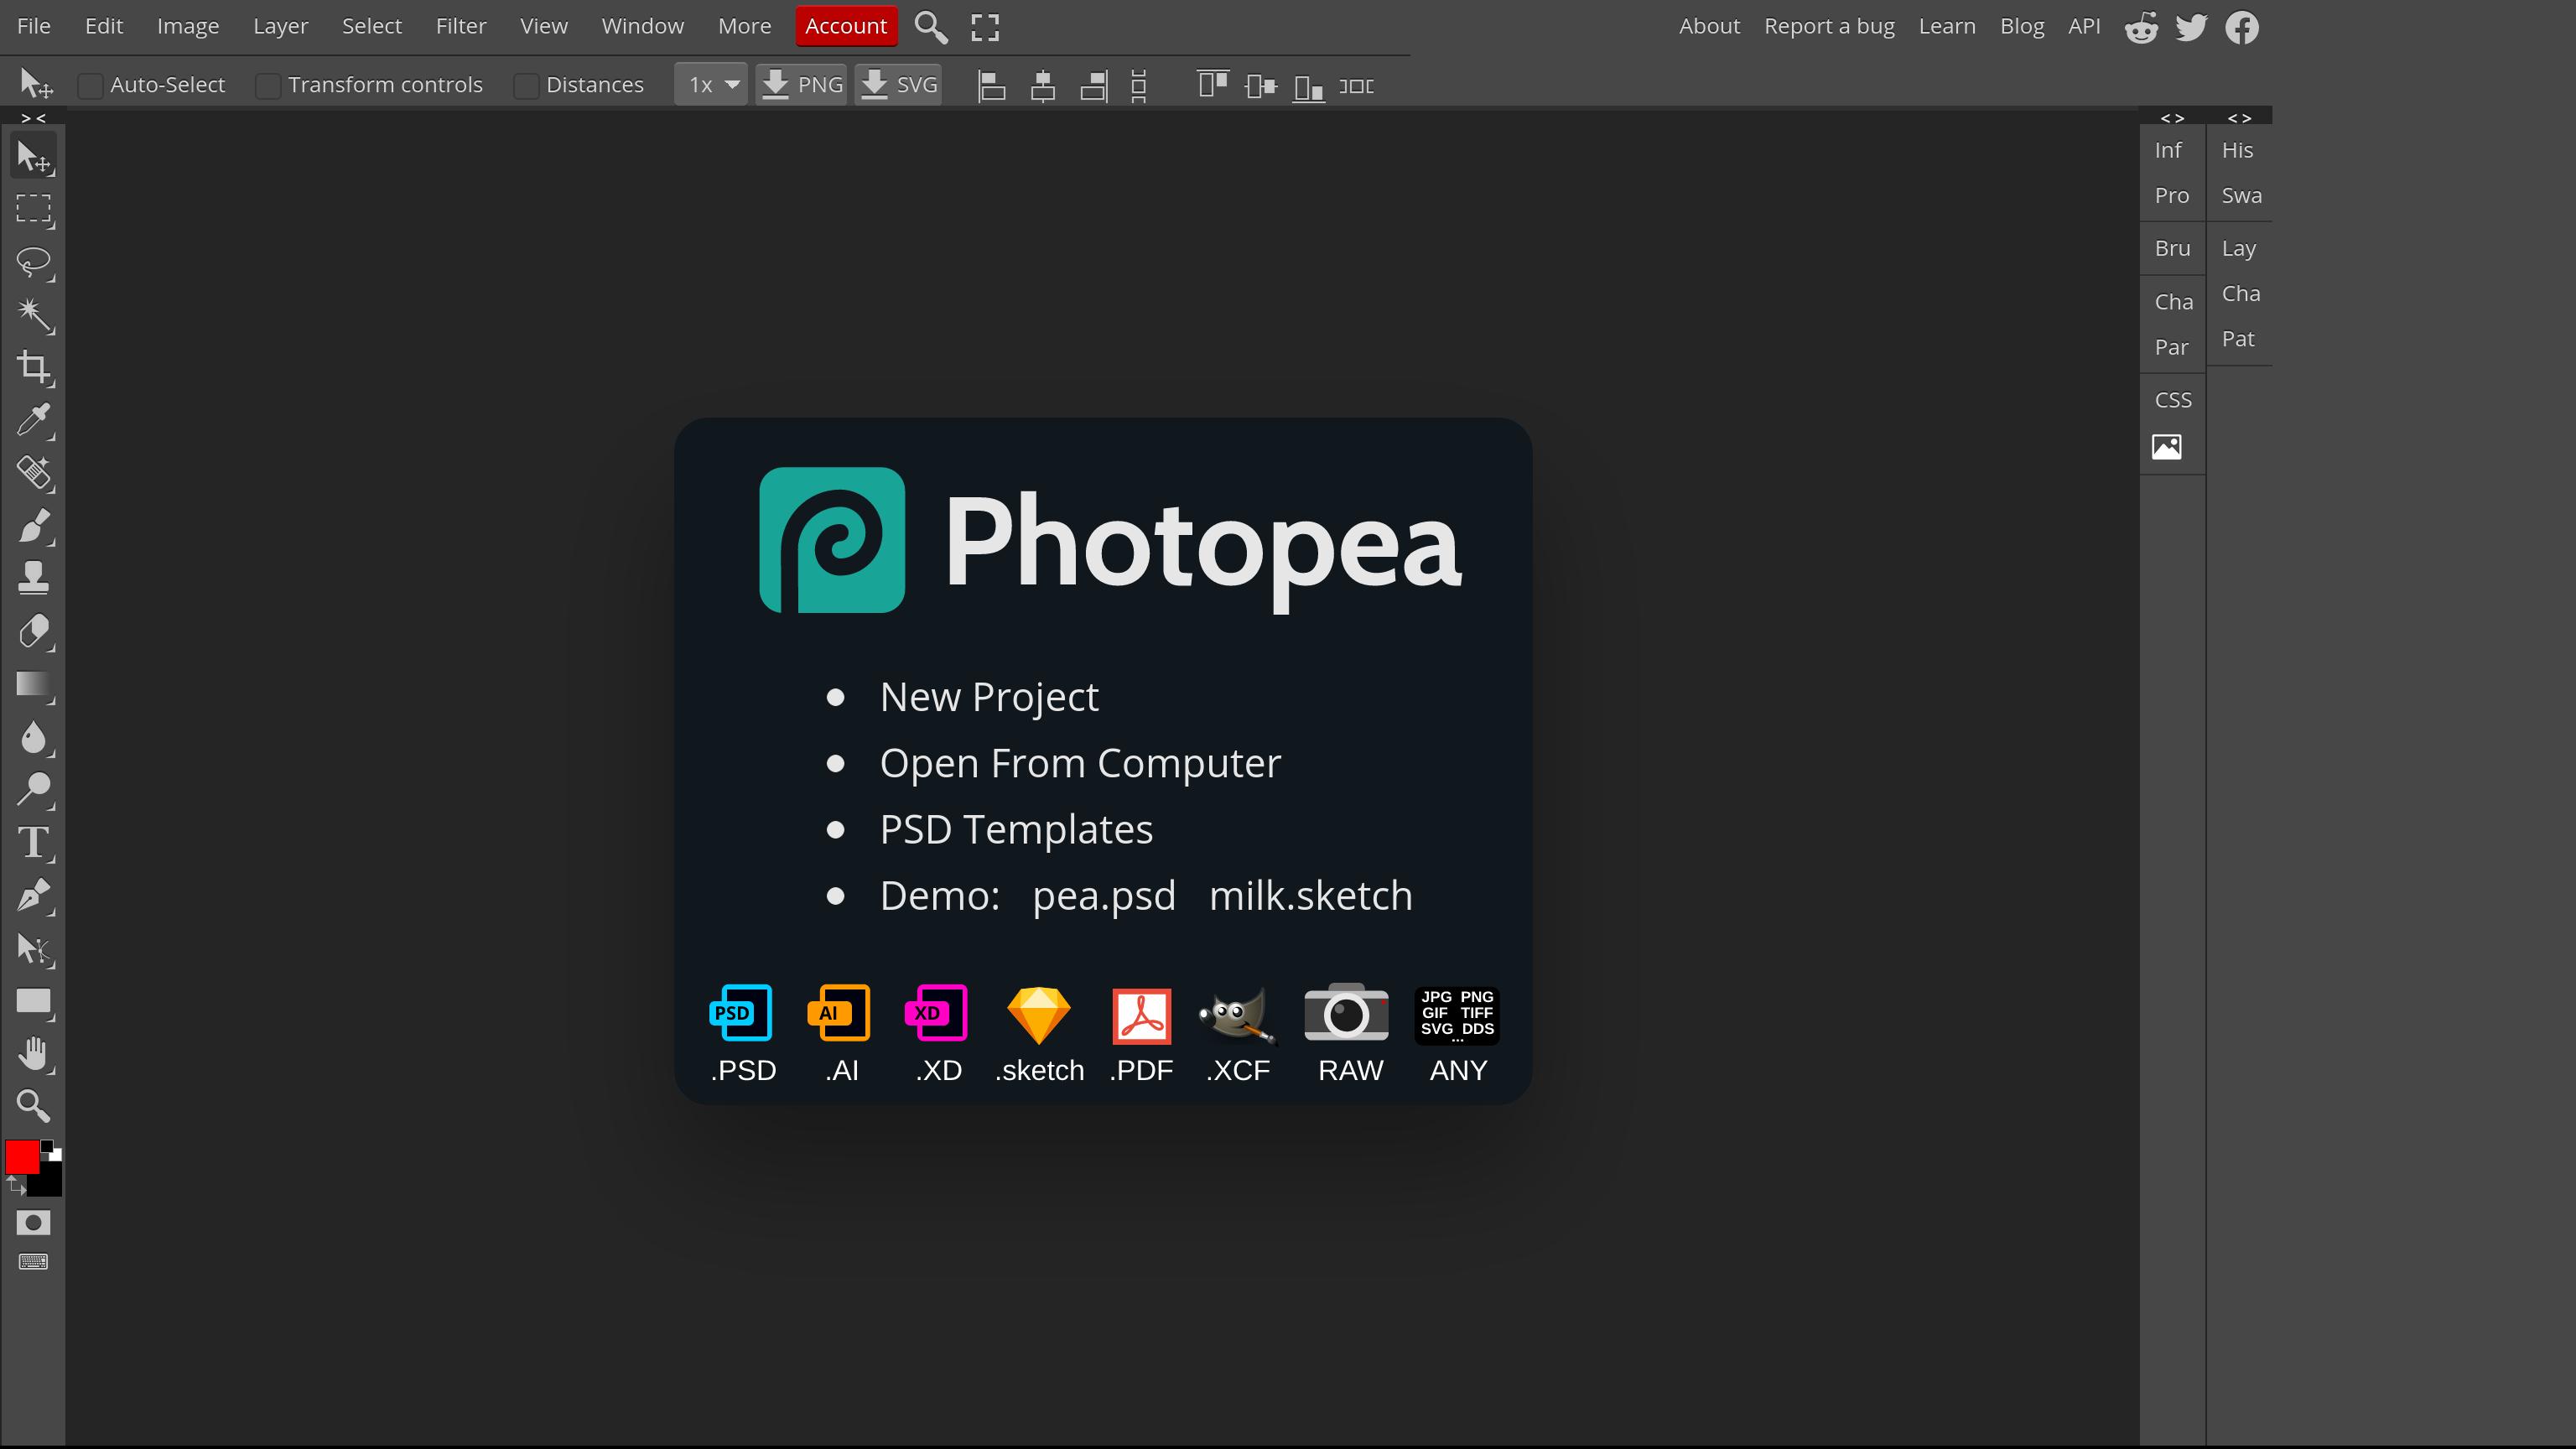Click the search magnifier in menu bar
This screenshot has height=1449, width=2576.
[931, 27]
